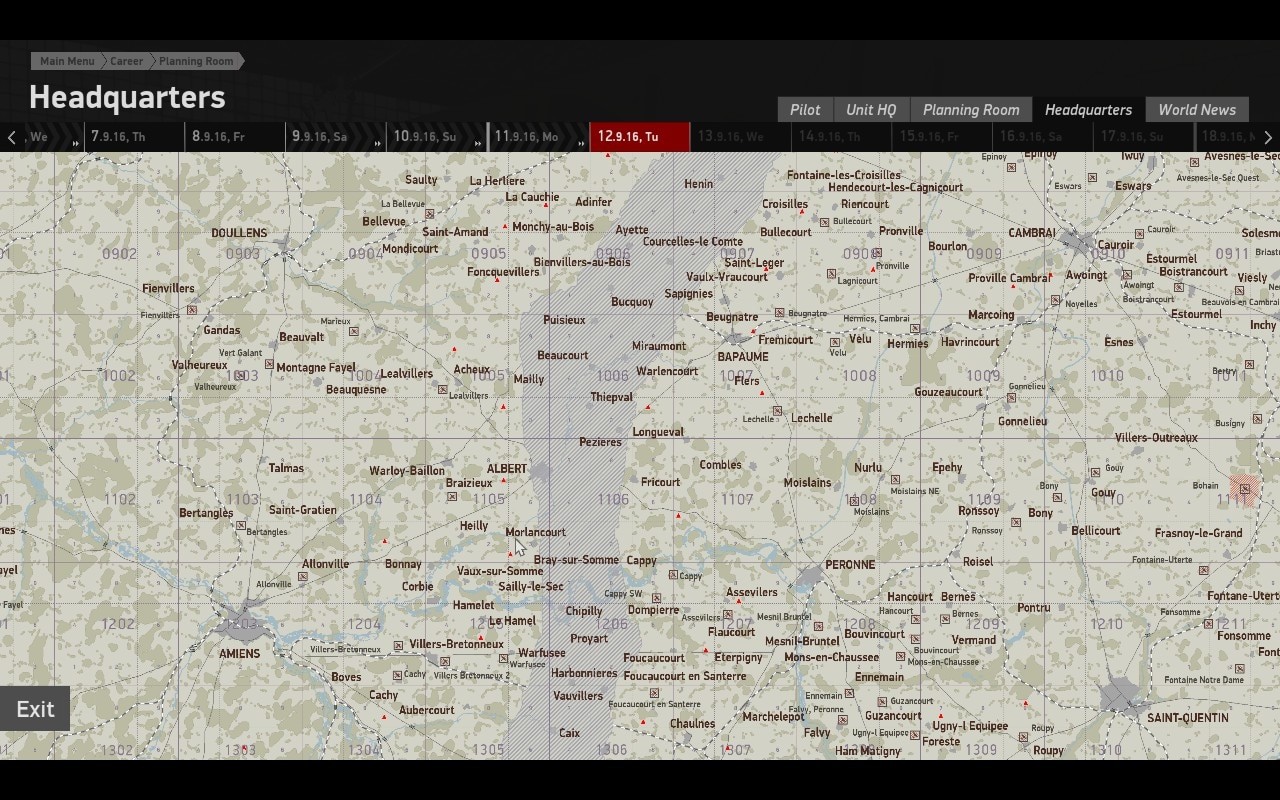This screenshot has height=800, width=1280.
Task: Click the Exit button
Action: pos(35,709)
